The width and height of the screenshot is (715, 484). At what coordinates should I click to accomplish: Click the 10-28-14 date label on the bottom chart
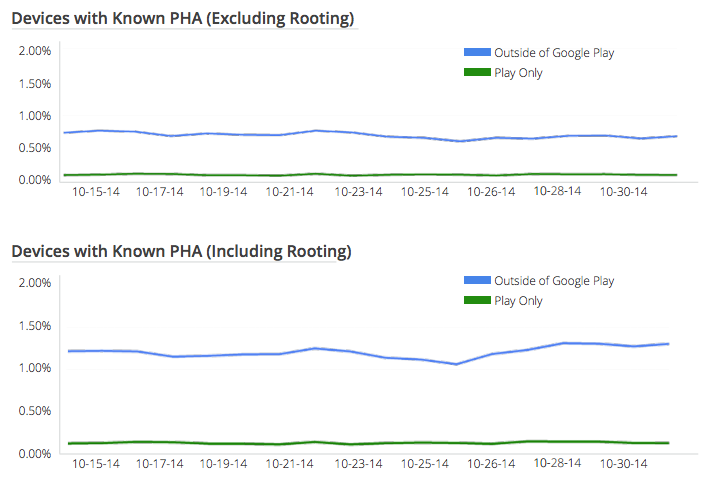click(558, 464)
